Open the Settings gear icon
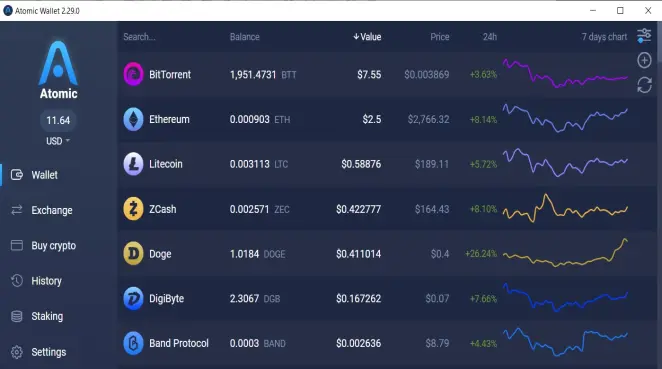The image size is (662, 369). [17, 352]
